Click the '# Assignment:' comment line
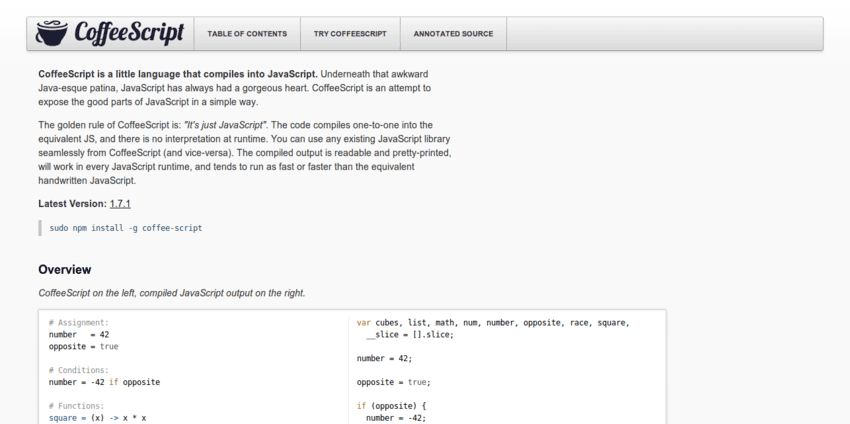This screenshot has height=424, width=850. (x=79, y=323)
